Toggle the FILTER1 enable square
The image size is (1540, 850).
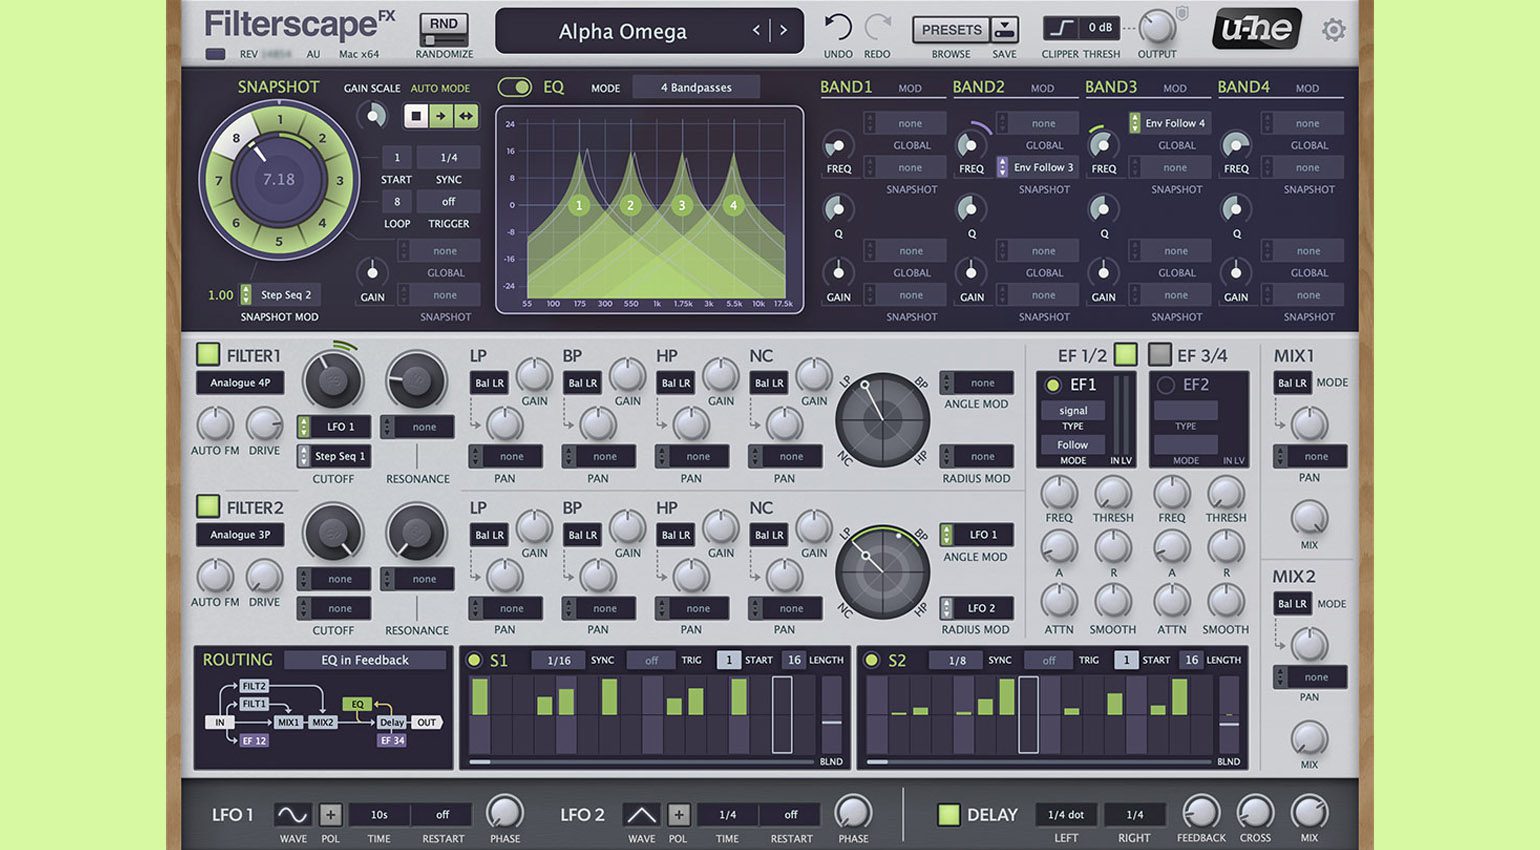tap(208, 354)
